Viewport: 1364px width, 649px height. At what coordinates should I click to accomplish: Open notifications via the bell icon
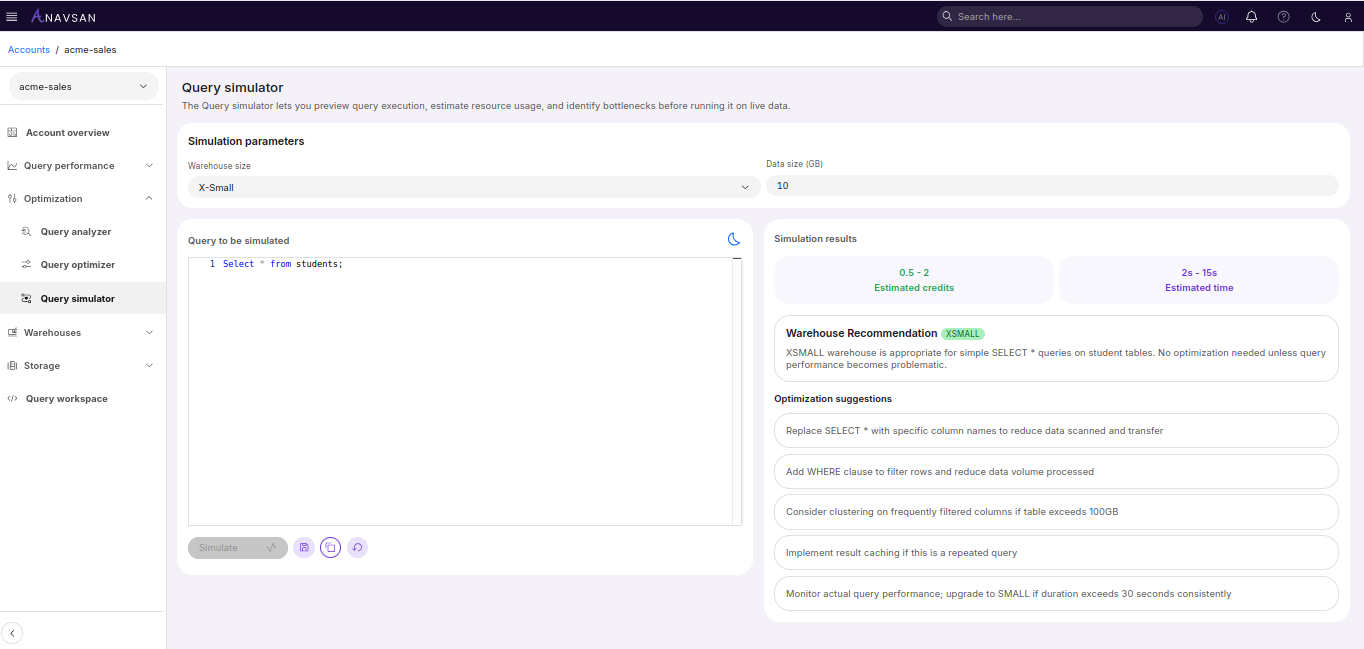(1251, 16)
